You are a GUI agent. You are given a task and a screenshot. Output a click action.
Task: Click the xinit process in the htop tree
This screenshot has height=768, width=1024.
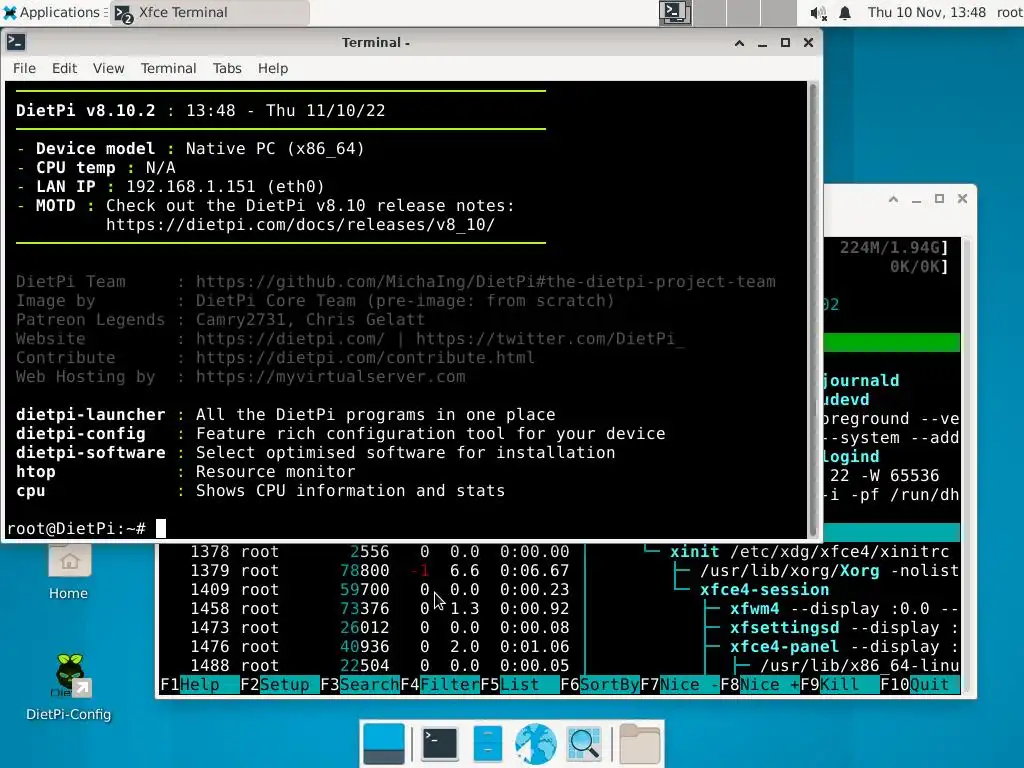(694, 552)
